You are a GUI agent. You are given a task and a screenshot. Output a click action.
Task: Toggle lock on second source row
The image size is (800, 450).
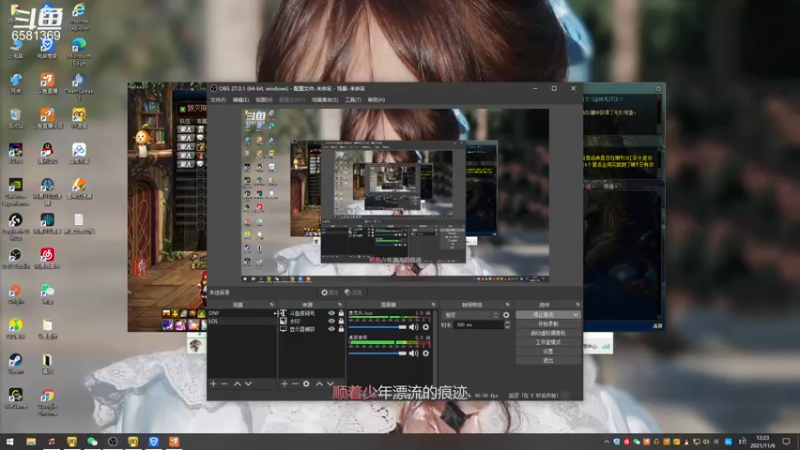(x=341, y=321)
